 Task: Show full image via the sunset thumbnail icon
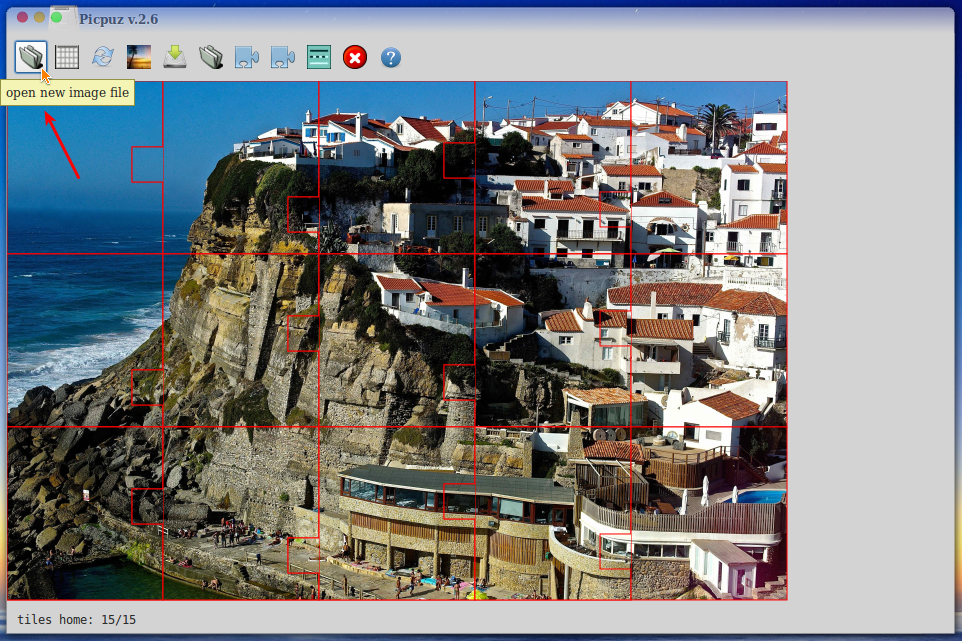(139, 57)
